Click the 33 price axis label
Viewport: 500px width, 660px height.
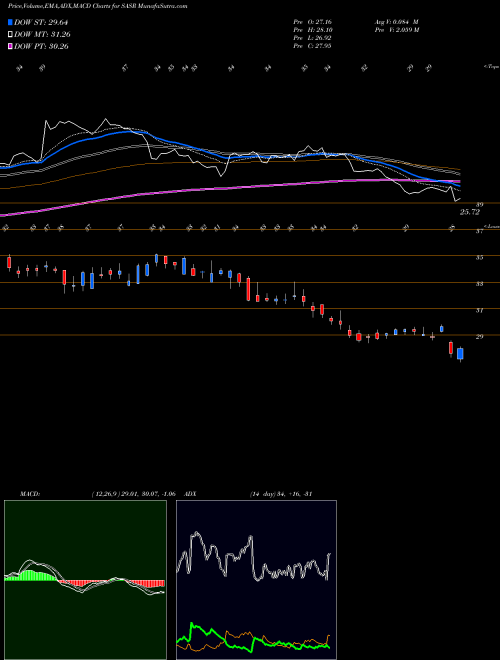click(x=479, y=284)
